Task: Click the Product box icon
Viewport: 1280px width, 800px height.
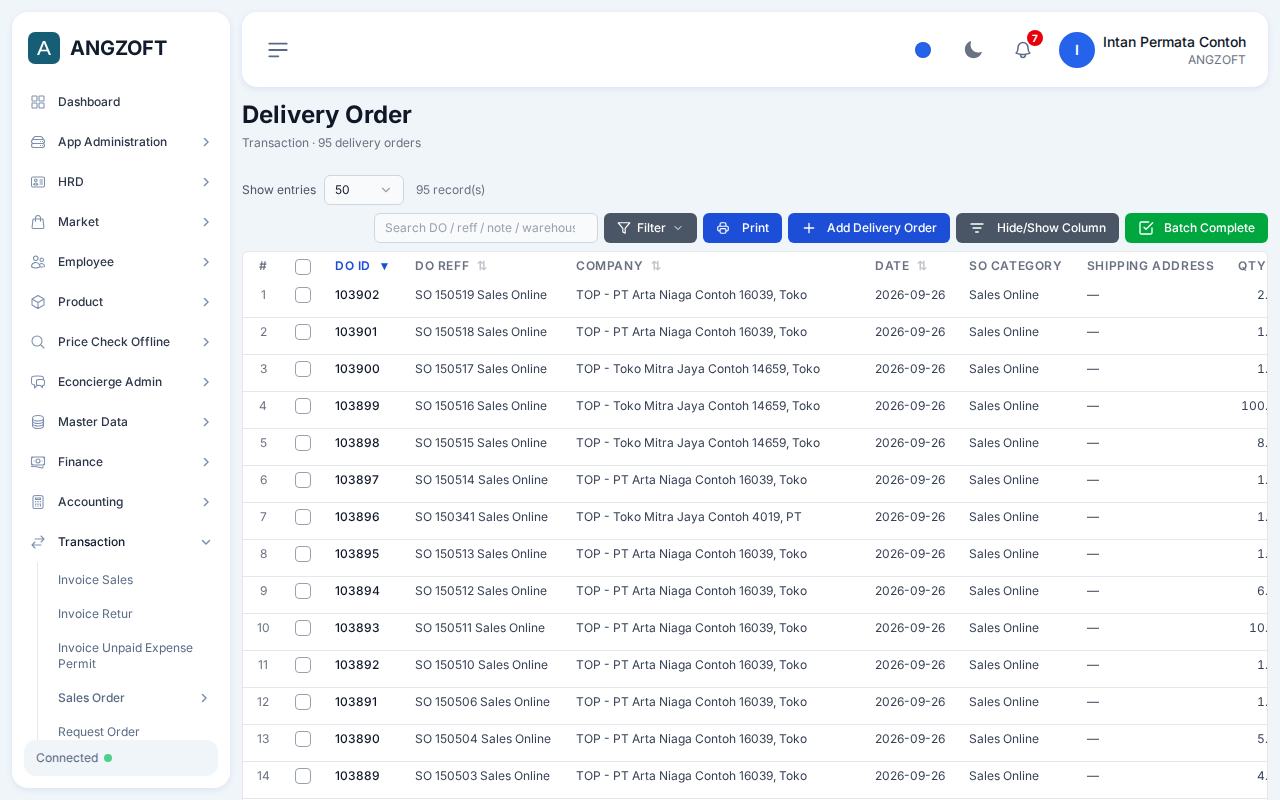Action: pos(38,302)
